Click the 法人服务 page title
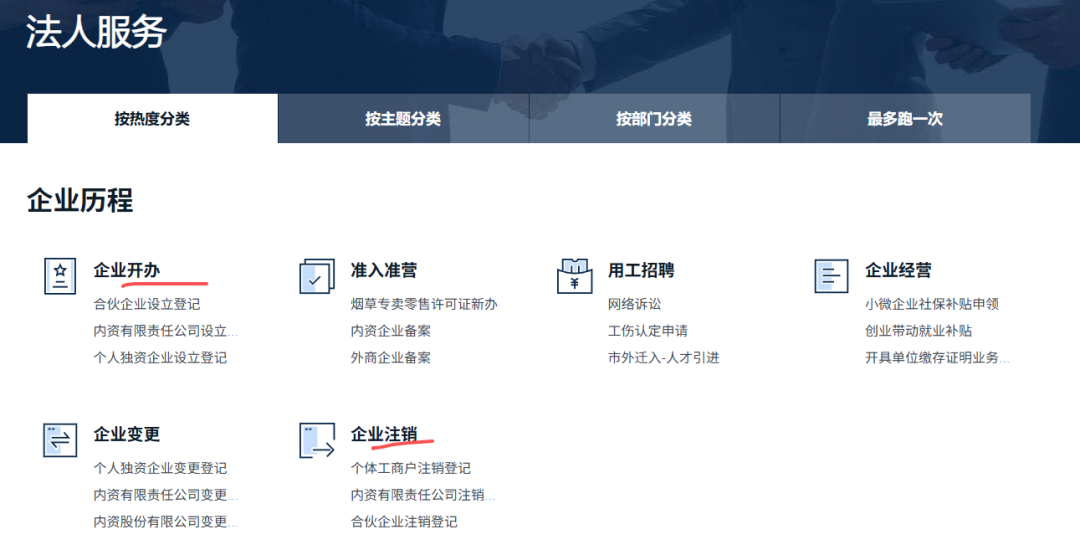Image resolution: width=1080 pixels, height=555 pixels. (96, 32)
